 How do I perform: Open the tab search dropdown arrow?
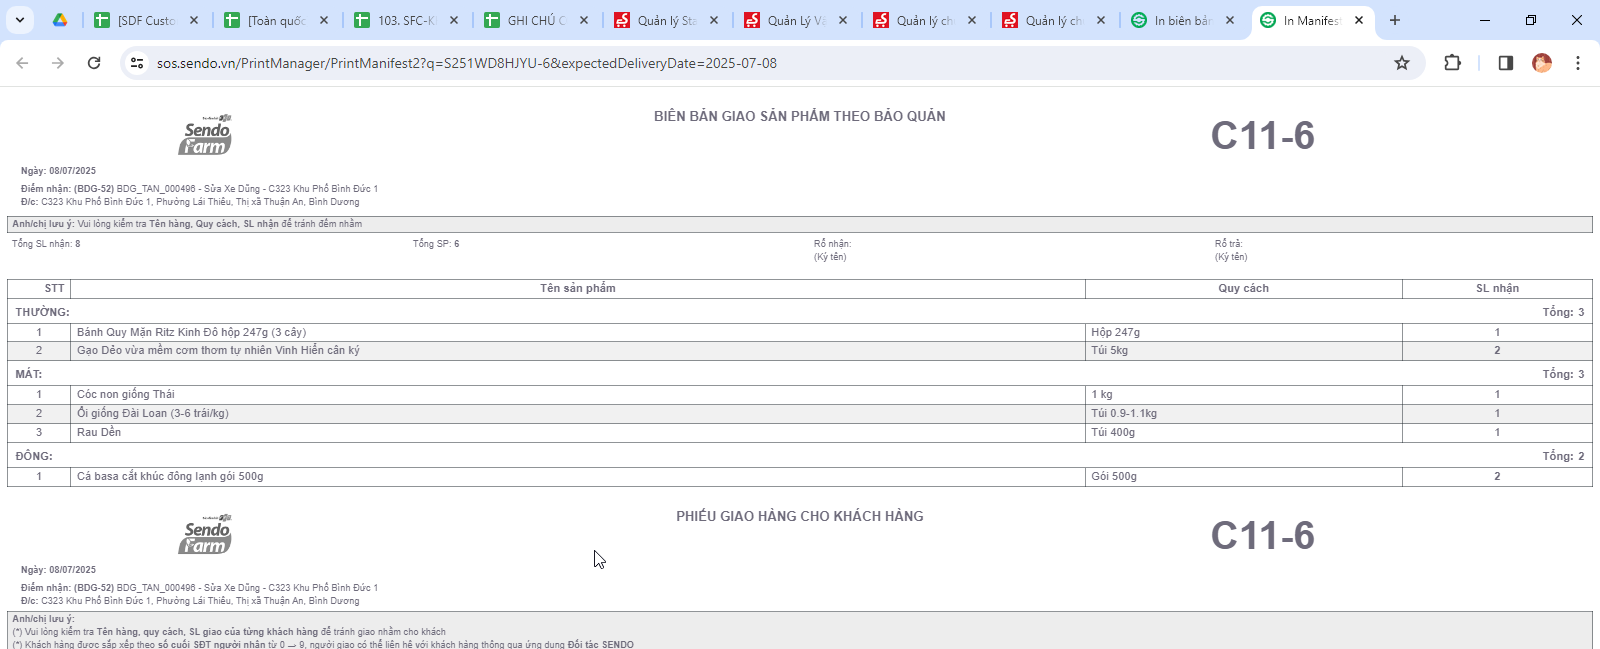(19, 20)
